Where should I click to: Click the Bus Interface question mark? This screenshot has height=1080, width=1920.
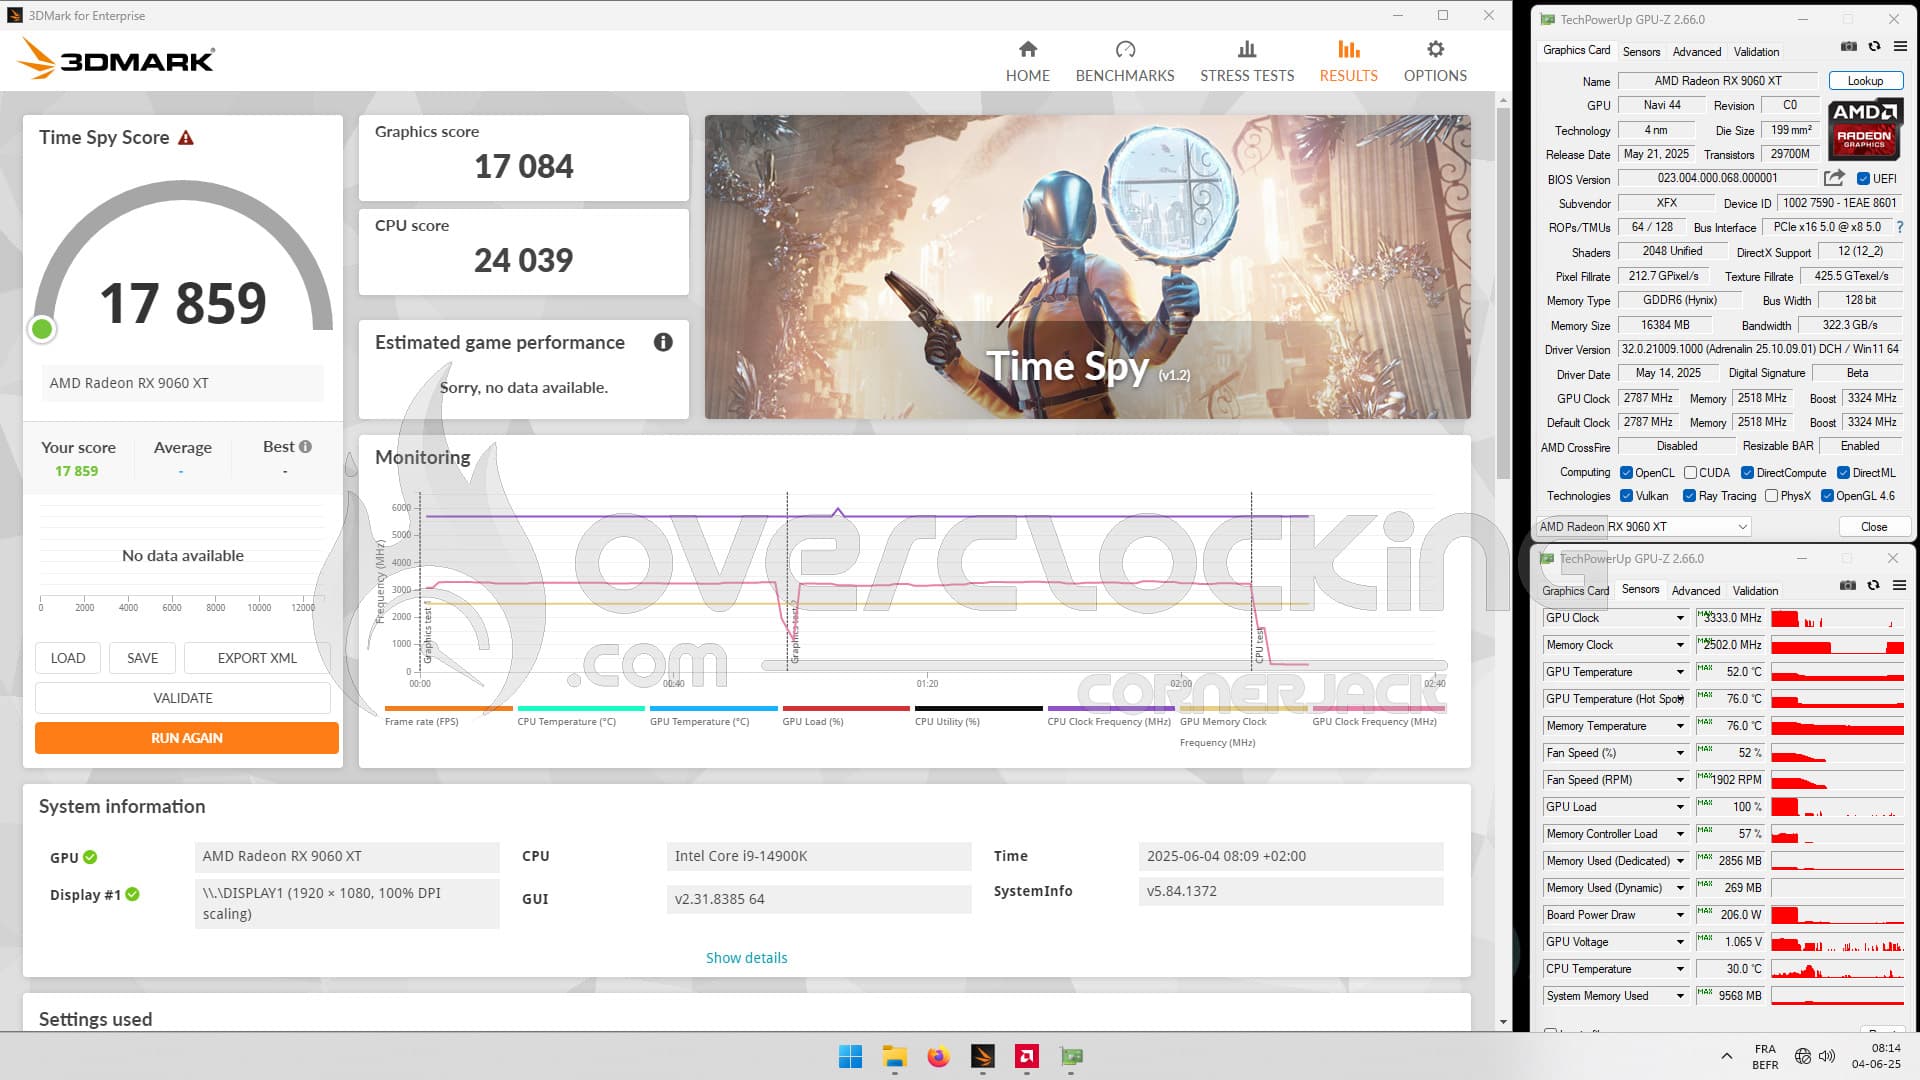tap(1900, 227)
